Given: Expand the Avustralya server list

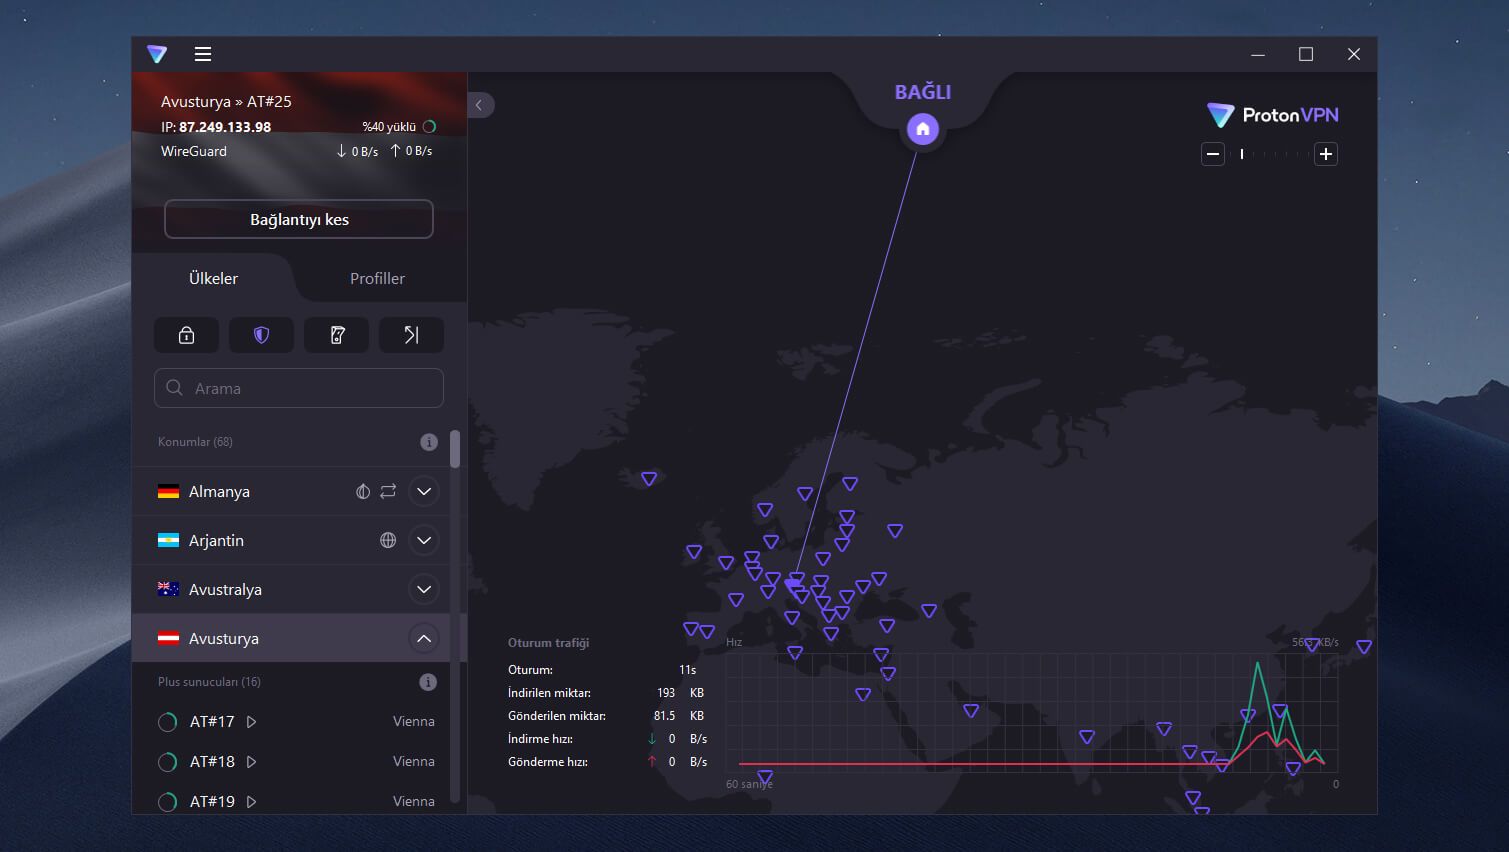Looking at the screenshot, I should (424, 589).
